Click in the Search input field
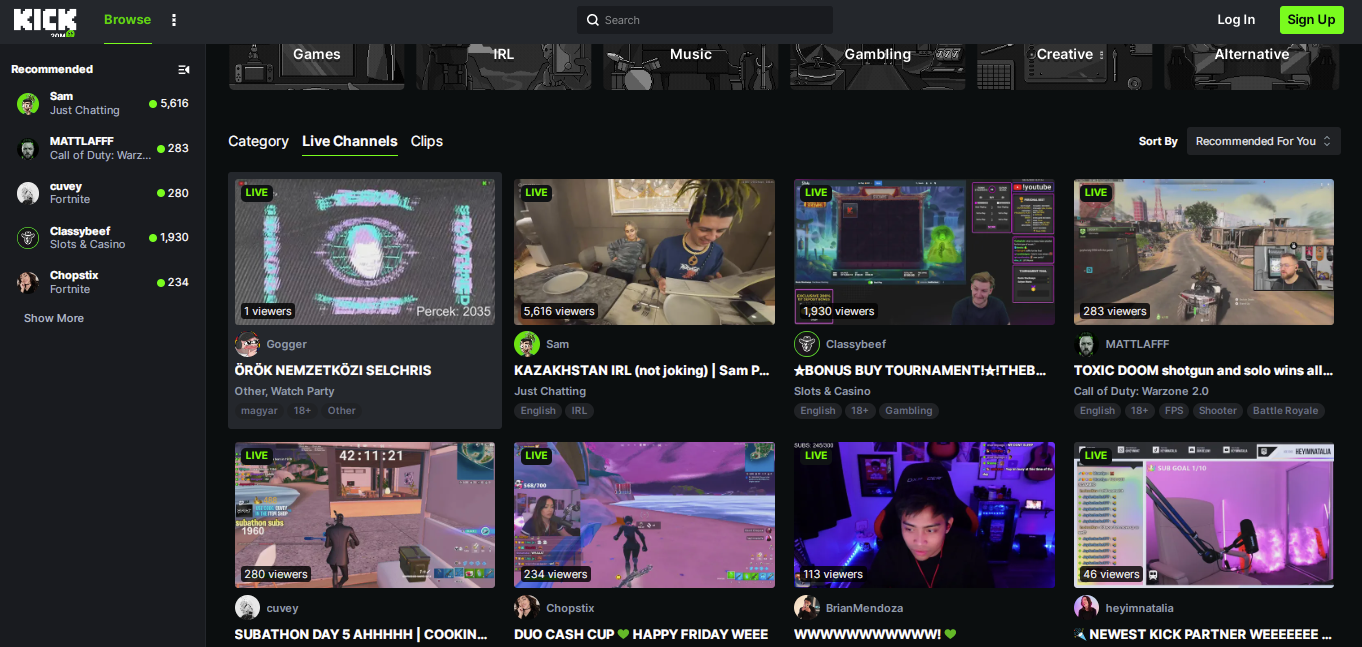The height and width of the screenshot is (647, 1362). pos(705,20)
